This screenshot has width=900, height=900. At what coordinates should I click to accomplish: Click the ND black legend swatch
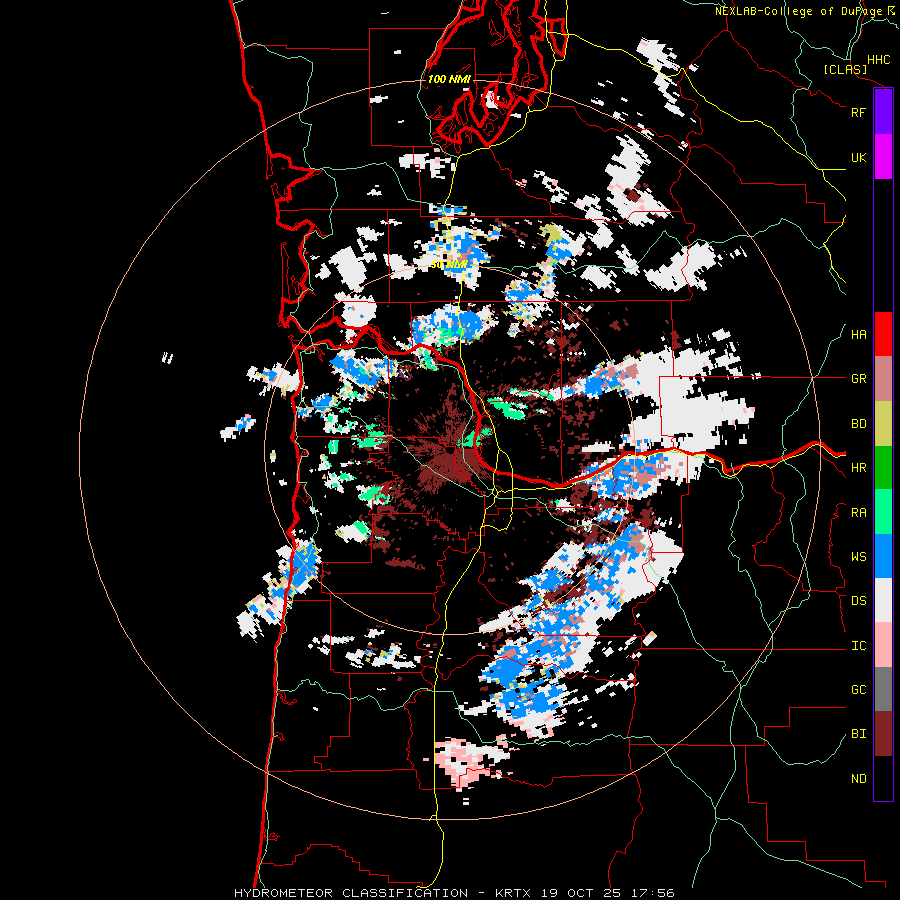click(883, 778)
